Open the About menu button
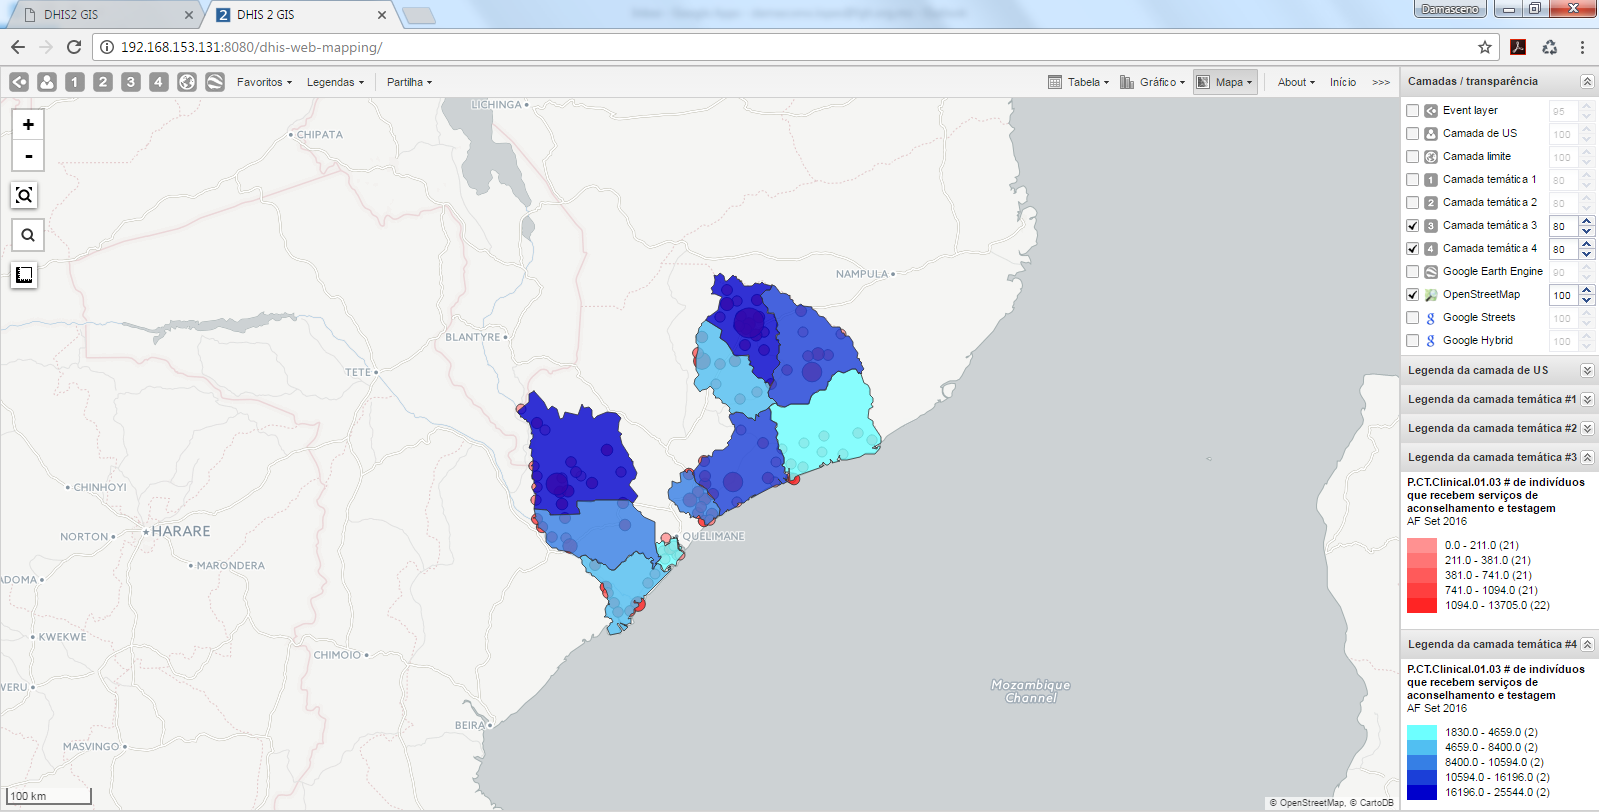This screenshot has height=812, width=1599. tap(1296, 82)
